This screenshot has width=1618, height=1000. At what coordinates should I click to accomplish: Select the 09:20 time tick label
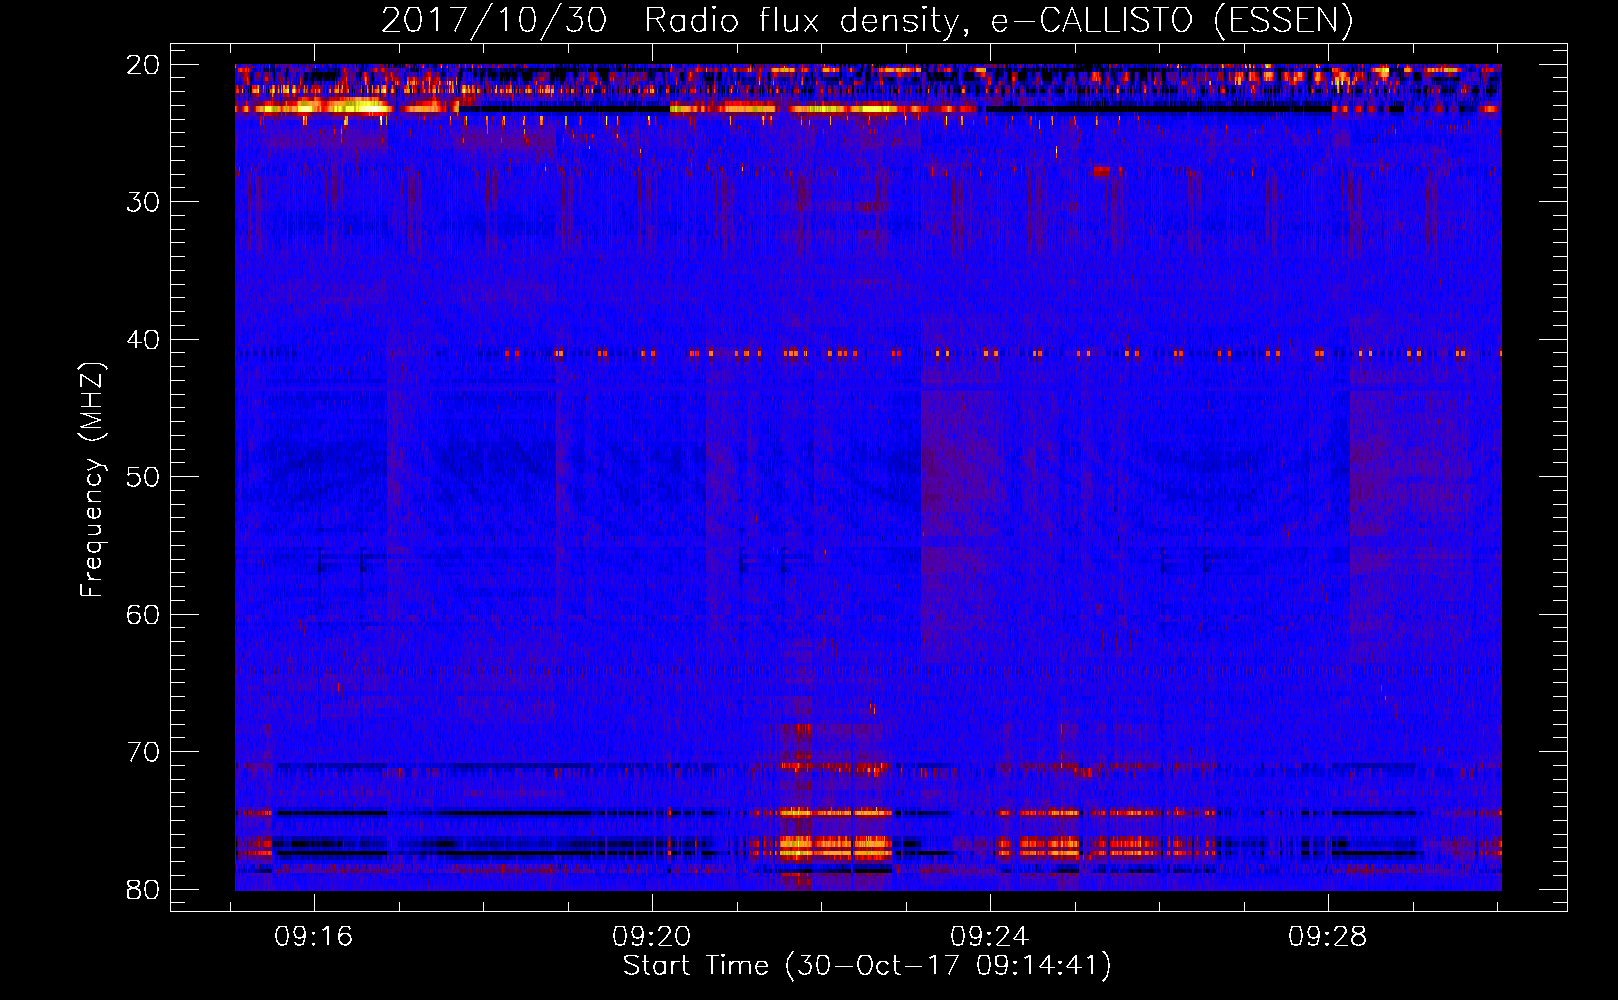coord(652,937)
